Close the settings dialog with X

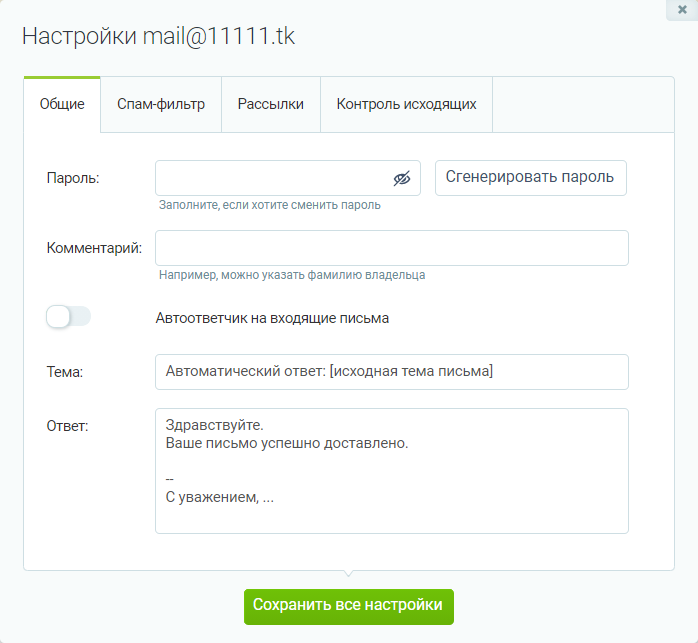click(682, 9)
